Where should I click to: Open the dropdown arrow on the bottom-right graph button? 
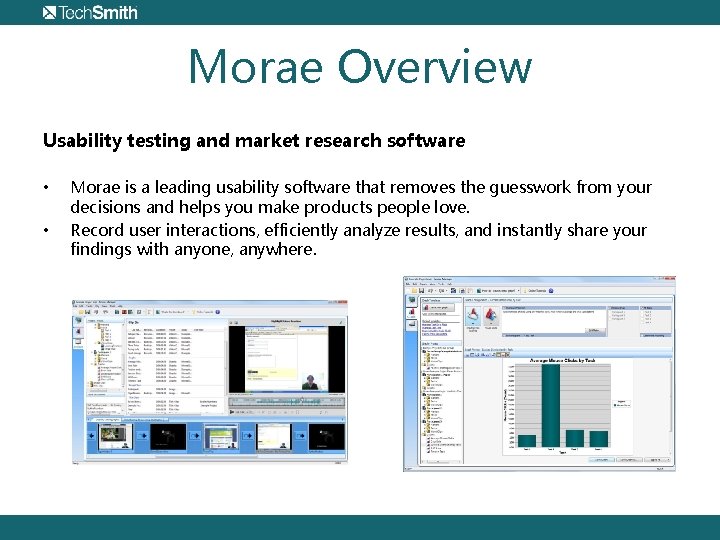pos(668,460)
